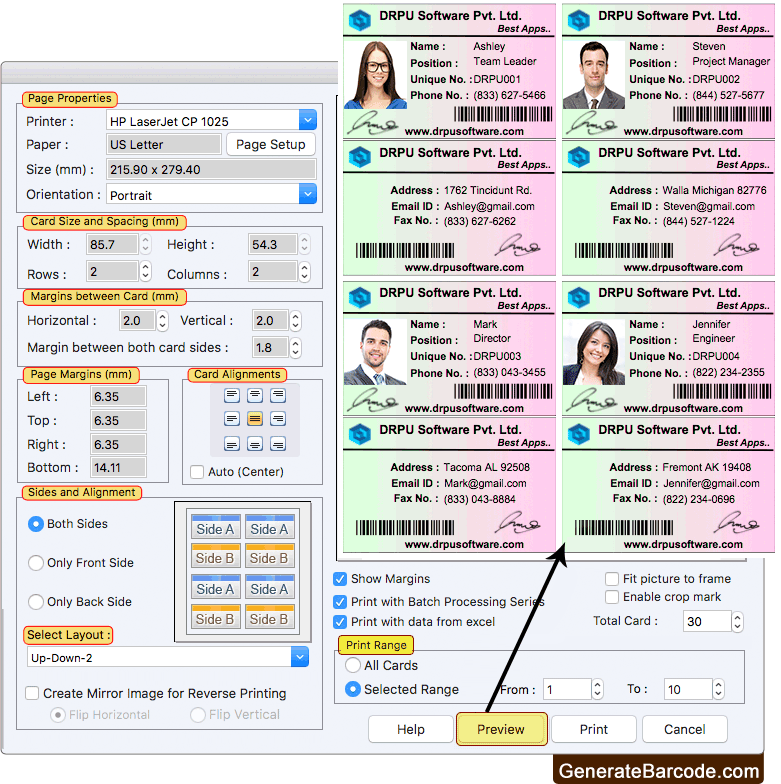Screen dimensions: 781x784
Task: Enable Create Mirror Image for Reverse Printing
Action: coord(32,694)
